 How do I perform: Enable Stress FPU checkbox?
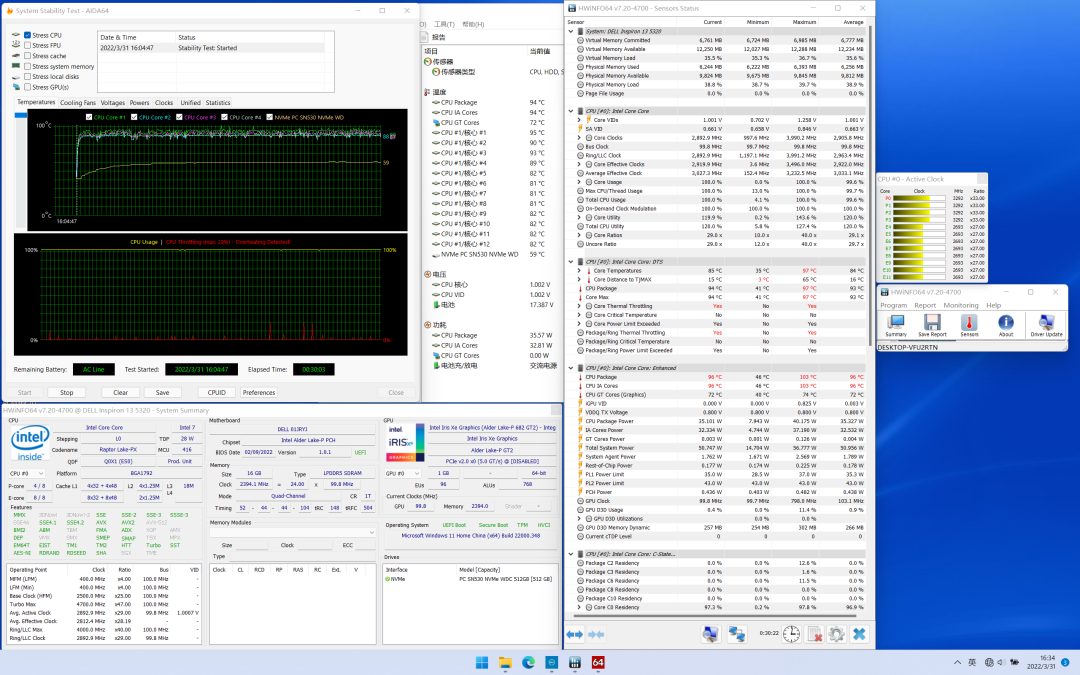click(28, 45)
